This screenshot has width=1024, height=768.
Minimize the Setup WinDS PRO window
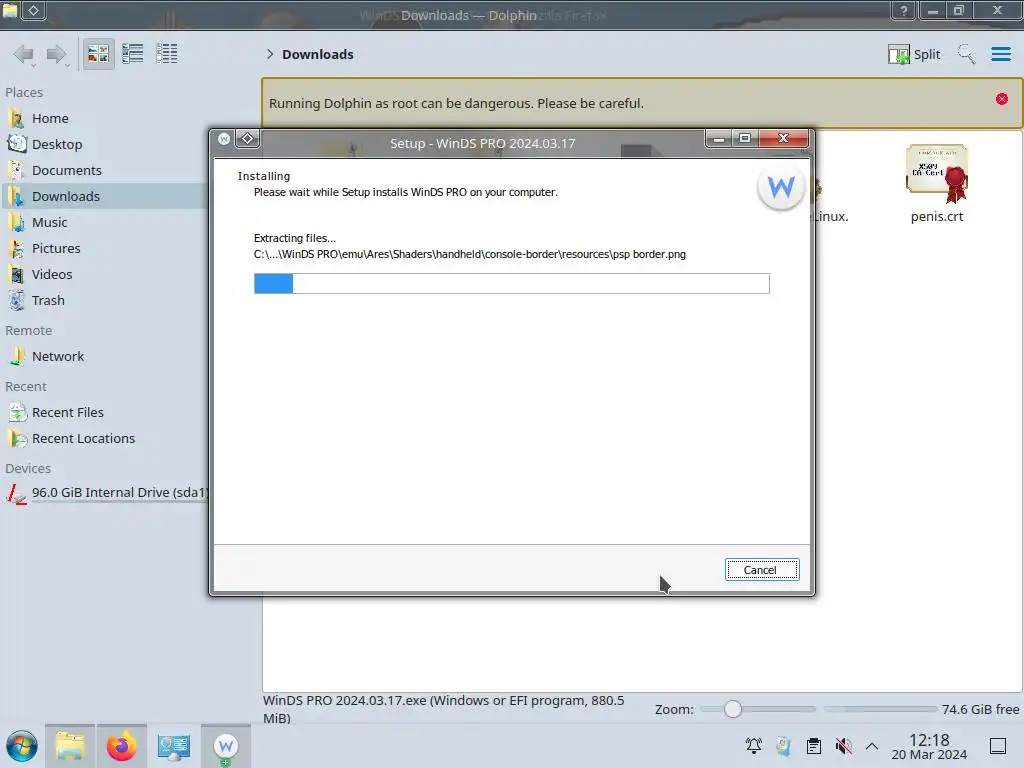click(x=718, y=138)
